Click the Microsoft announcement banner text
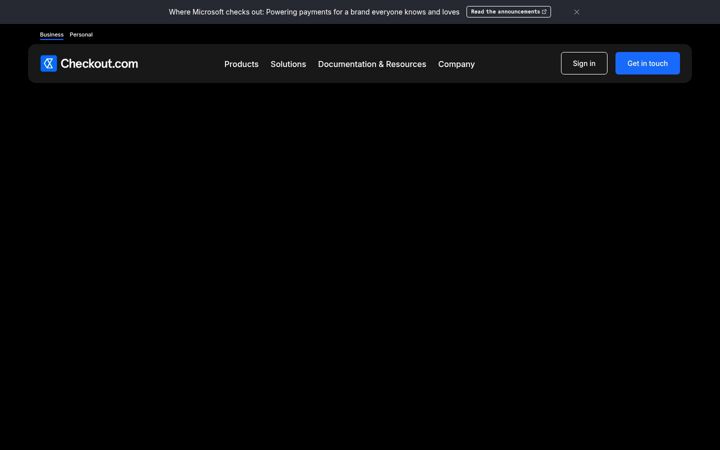 click(x=314, y=12)
